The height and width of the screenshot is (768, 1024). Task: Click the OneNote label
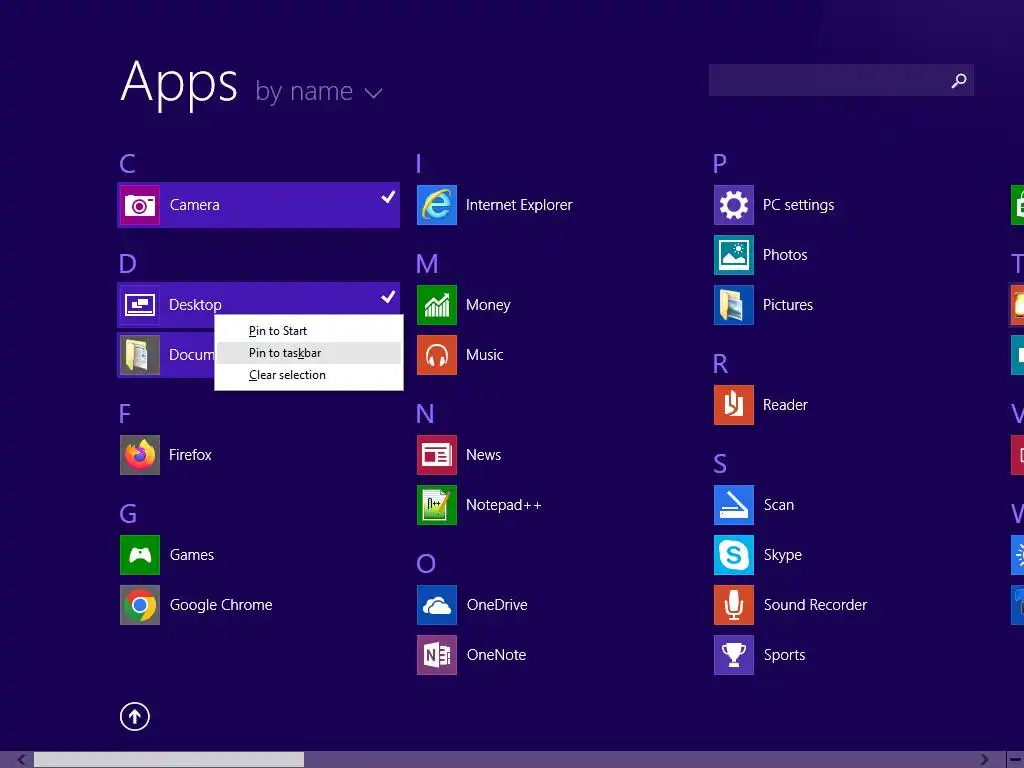tap(496, 655)
